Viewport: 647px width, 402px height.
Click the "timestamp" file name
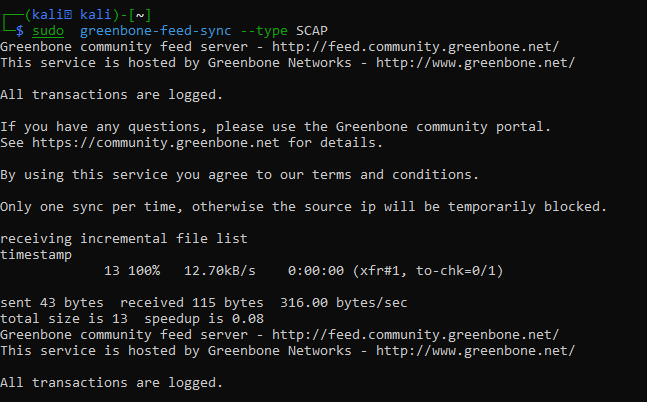click(x=36, y=255)
